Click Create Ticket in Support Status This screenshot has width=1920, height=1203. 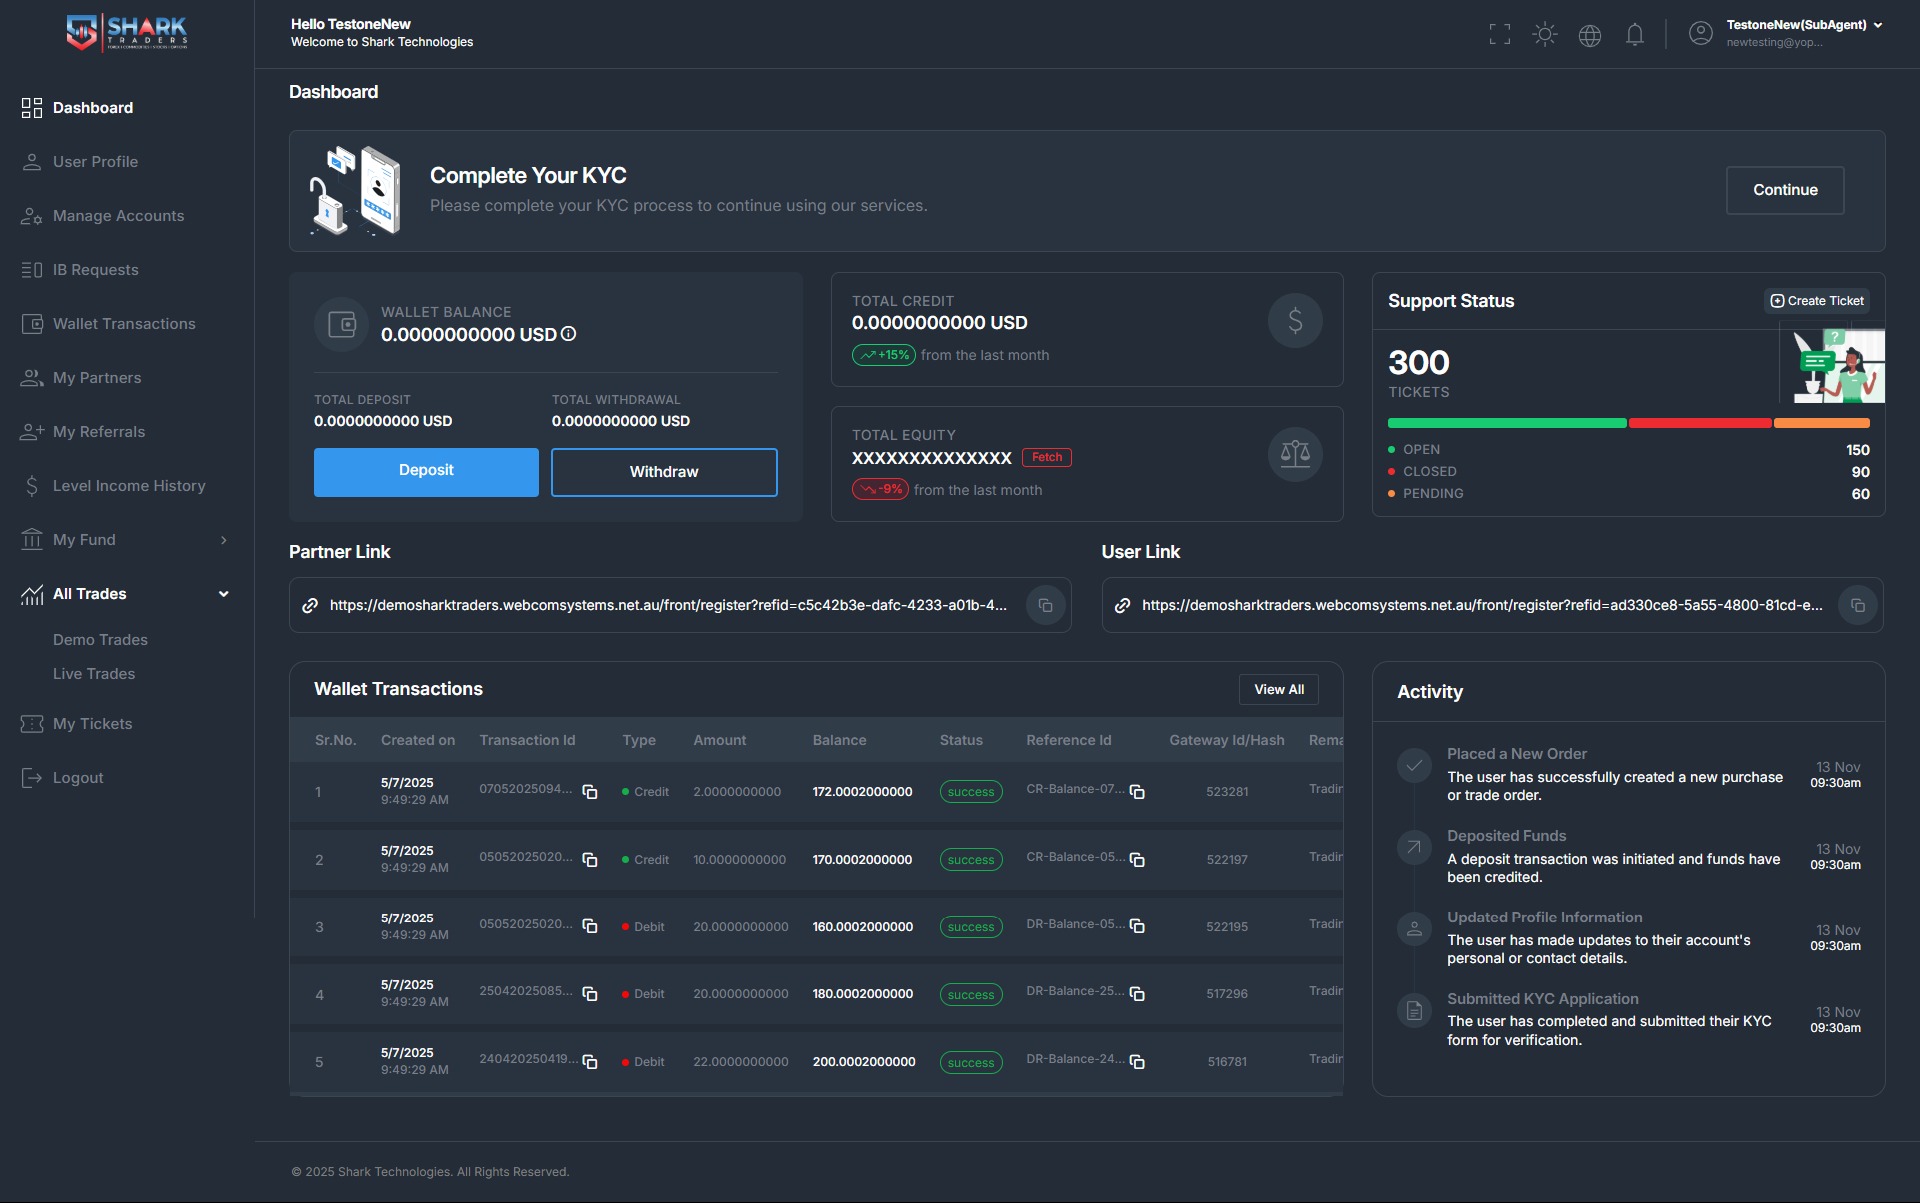(1817, 301)
